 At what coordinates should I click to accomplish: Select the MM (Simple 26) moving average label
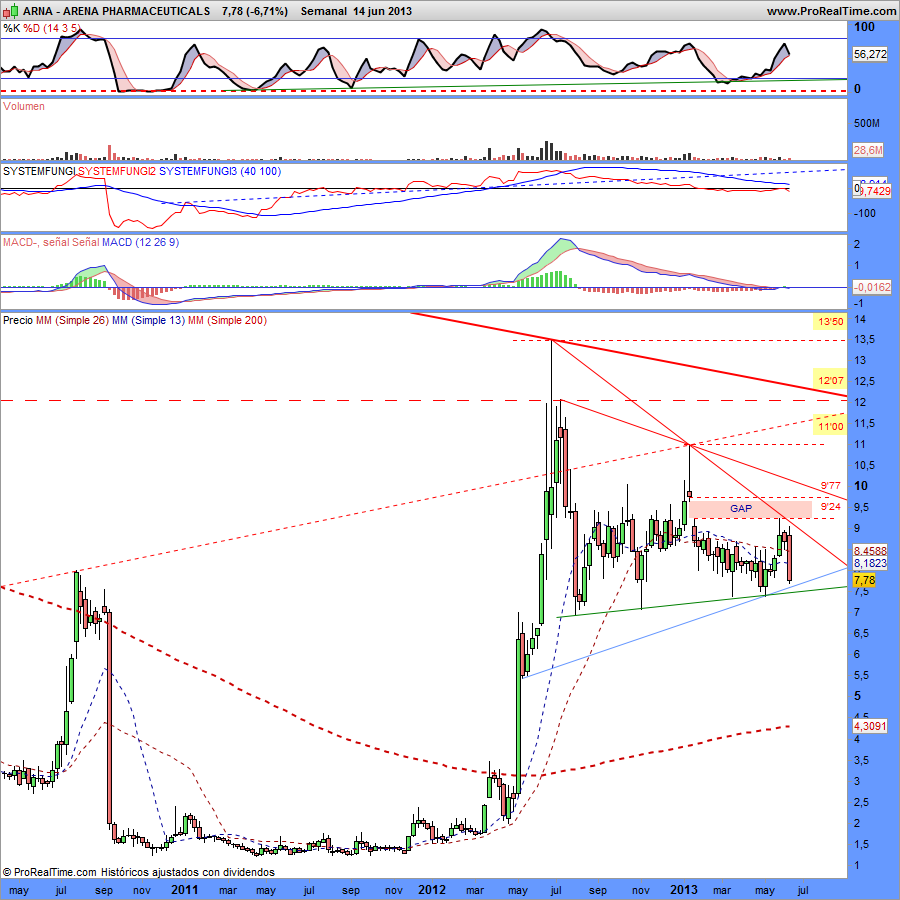72,320
